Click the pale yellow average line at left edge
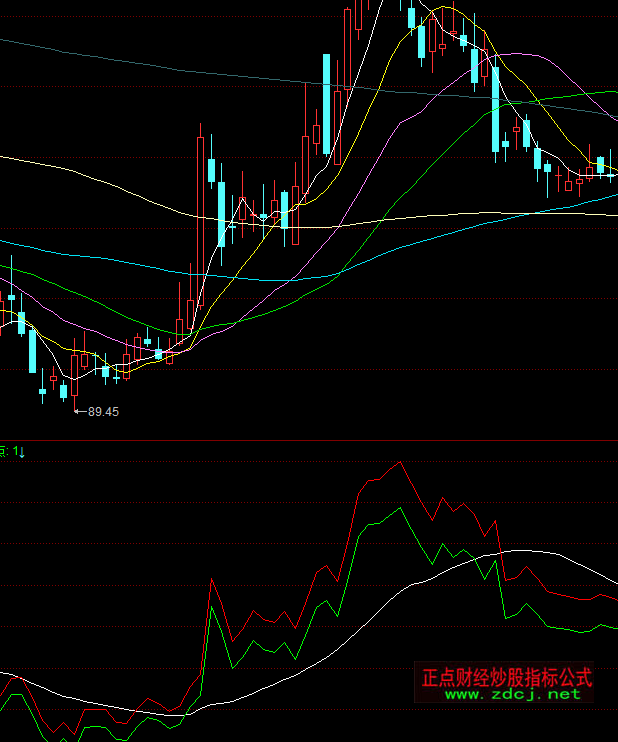 tap(5, 157)
